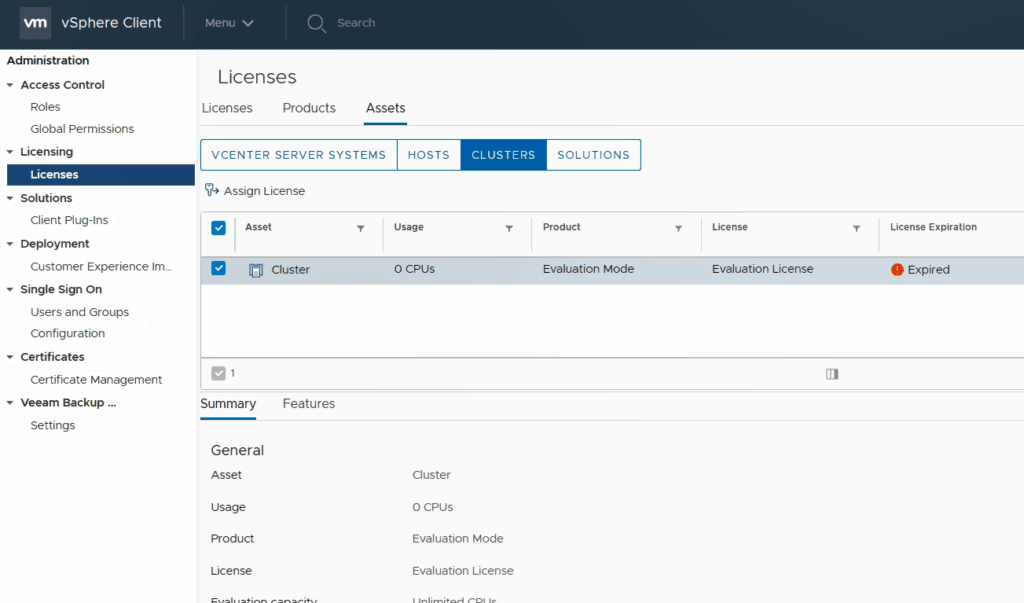Click the 'Evaluation Mode' value in General summary
Image resolution: width=1024 pixels, height=603 pixels.
pyautogui.click(x=458, y=539)
